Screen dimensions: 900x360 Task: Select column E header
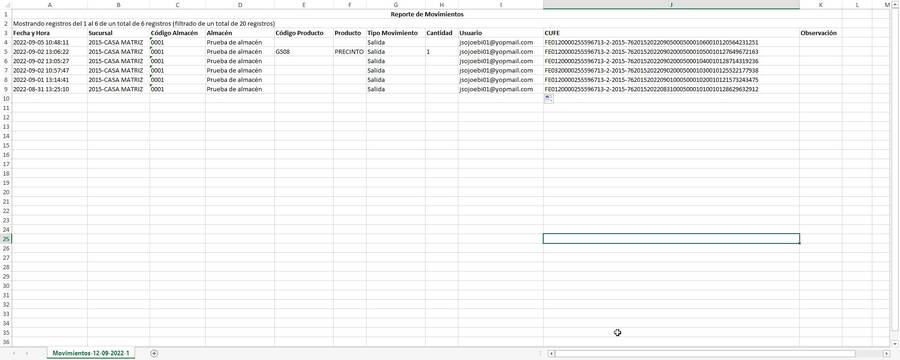(304, 5)
